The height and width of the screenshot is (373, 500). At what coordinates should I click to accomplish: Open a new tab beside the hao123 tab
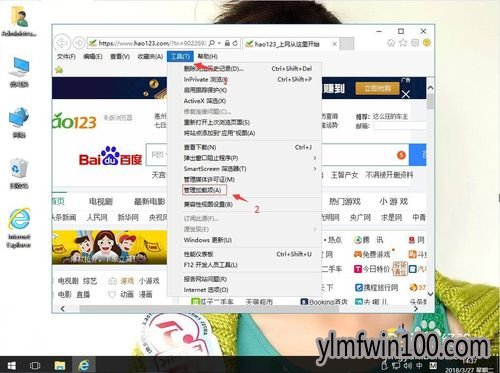point(347,44)
